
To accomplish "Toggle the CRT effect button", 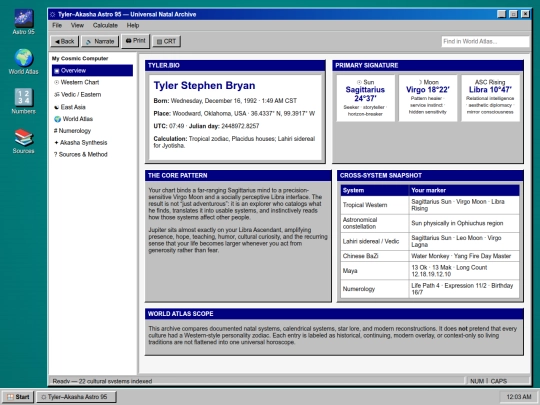I will pos(167,41).
